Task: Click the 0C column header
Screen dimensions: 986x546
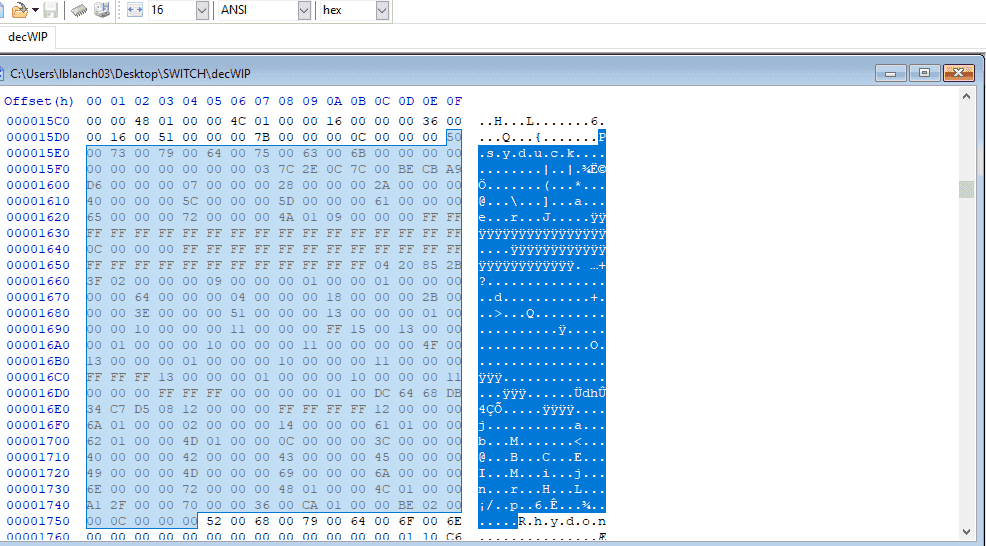Action: click(382, 101)
